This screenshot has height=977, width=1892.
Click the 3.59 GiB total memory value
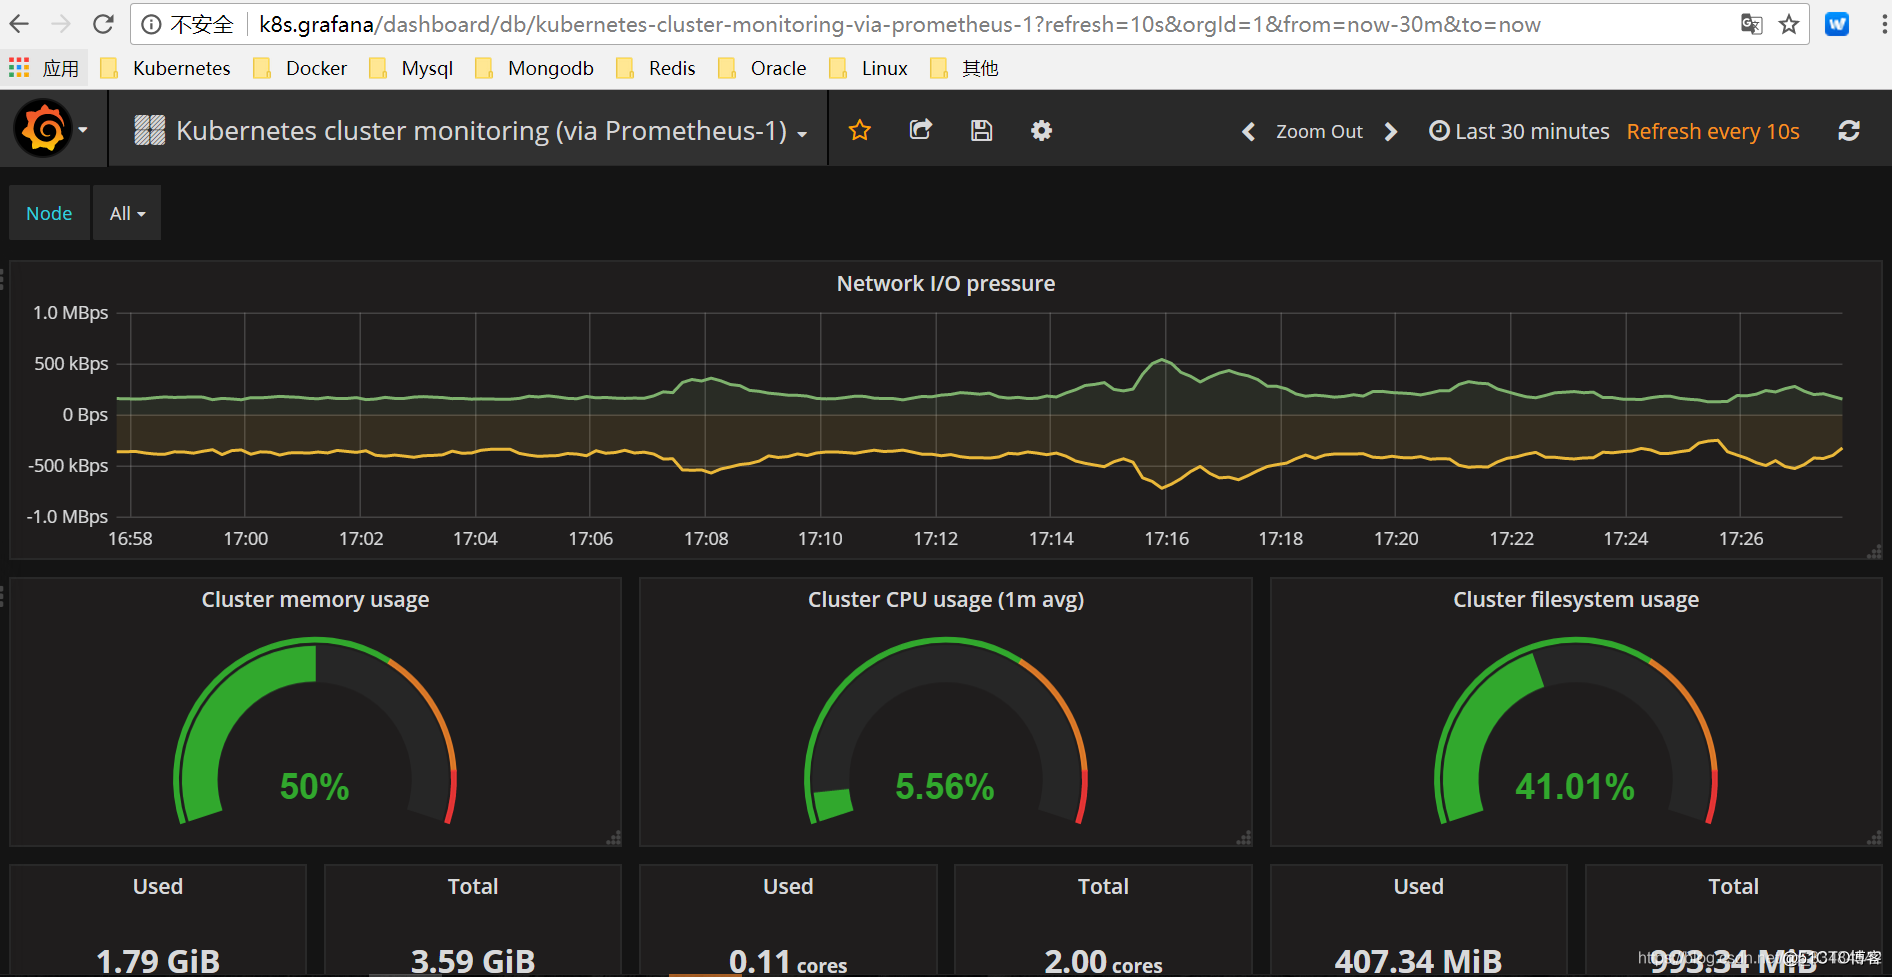[473, 961]
